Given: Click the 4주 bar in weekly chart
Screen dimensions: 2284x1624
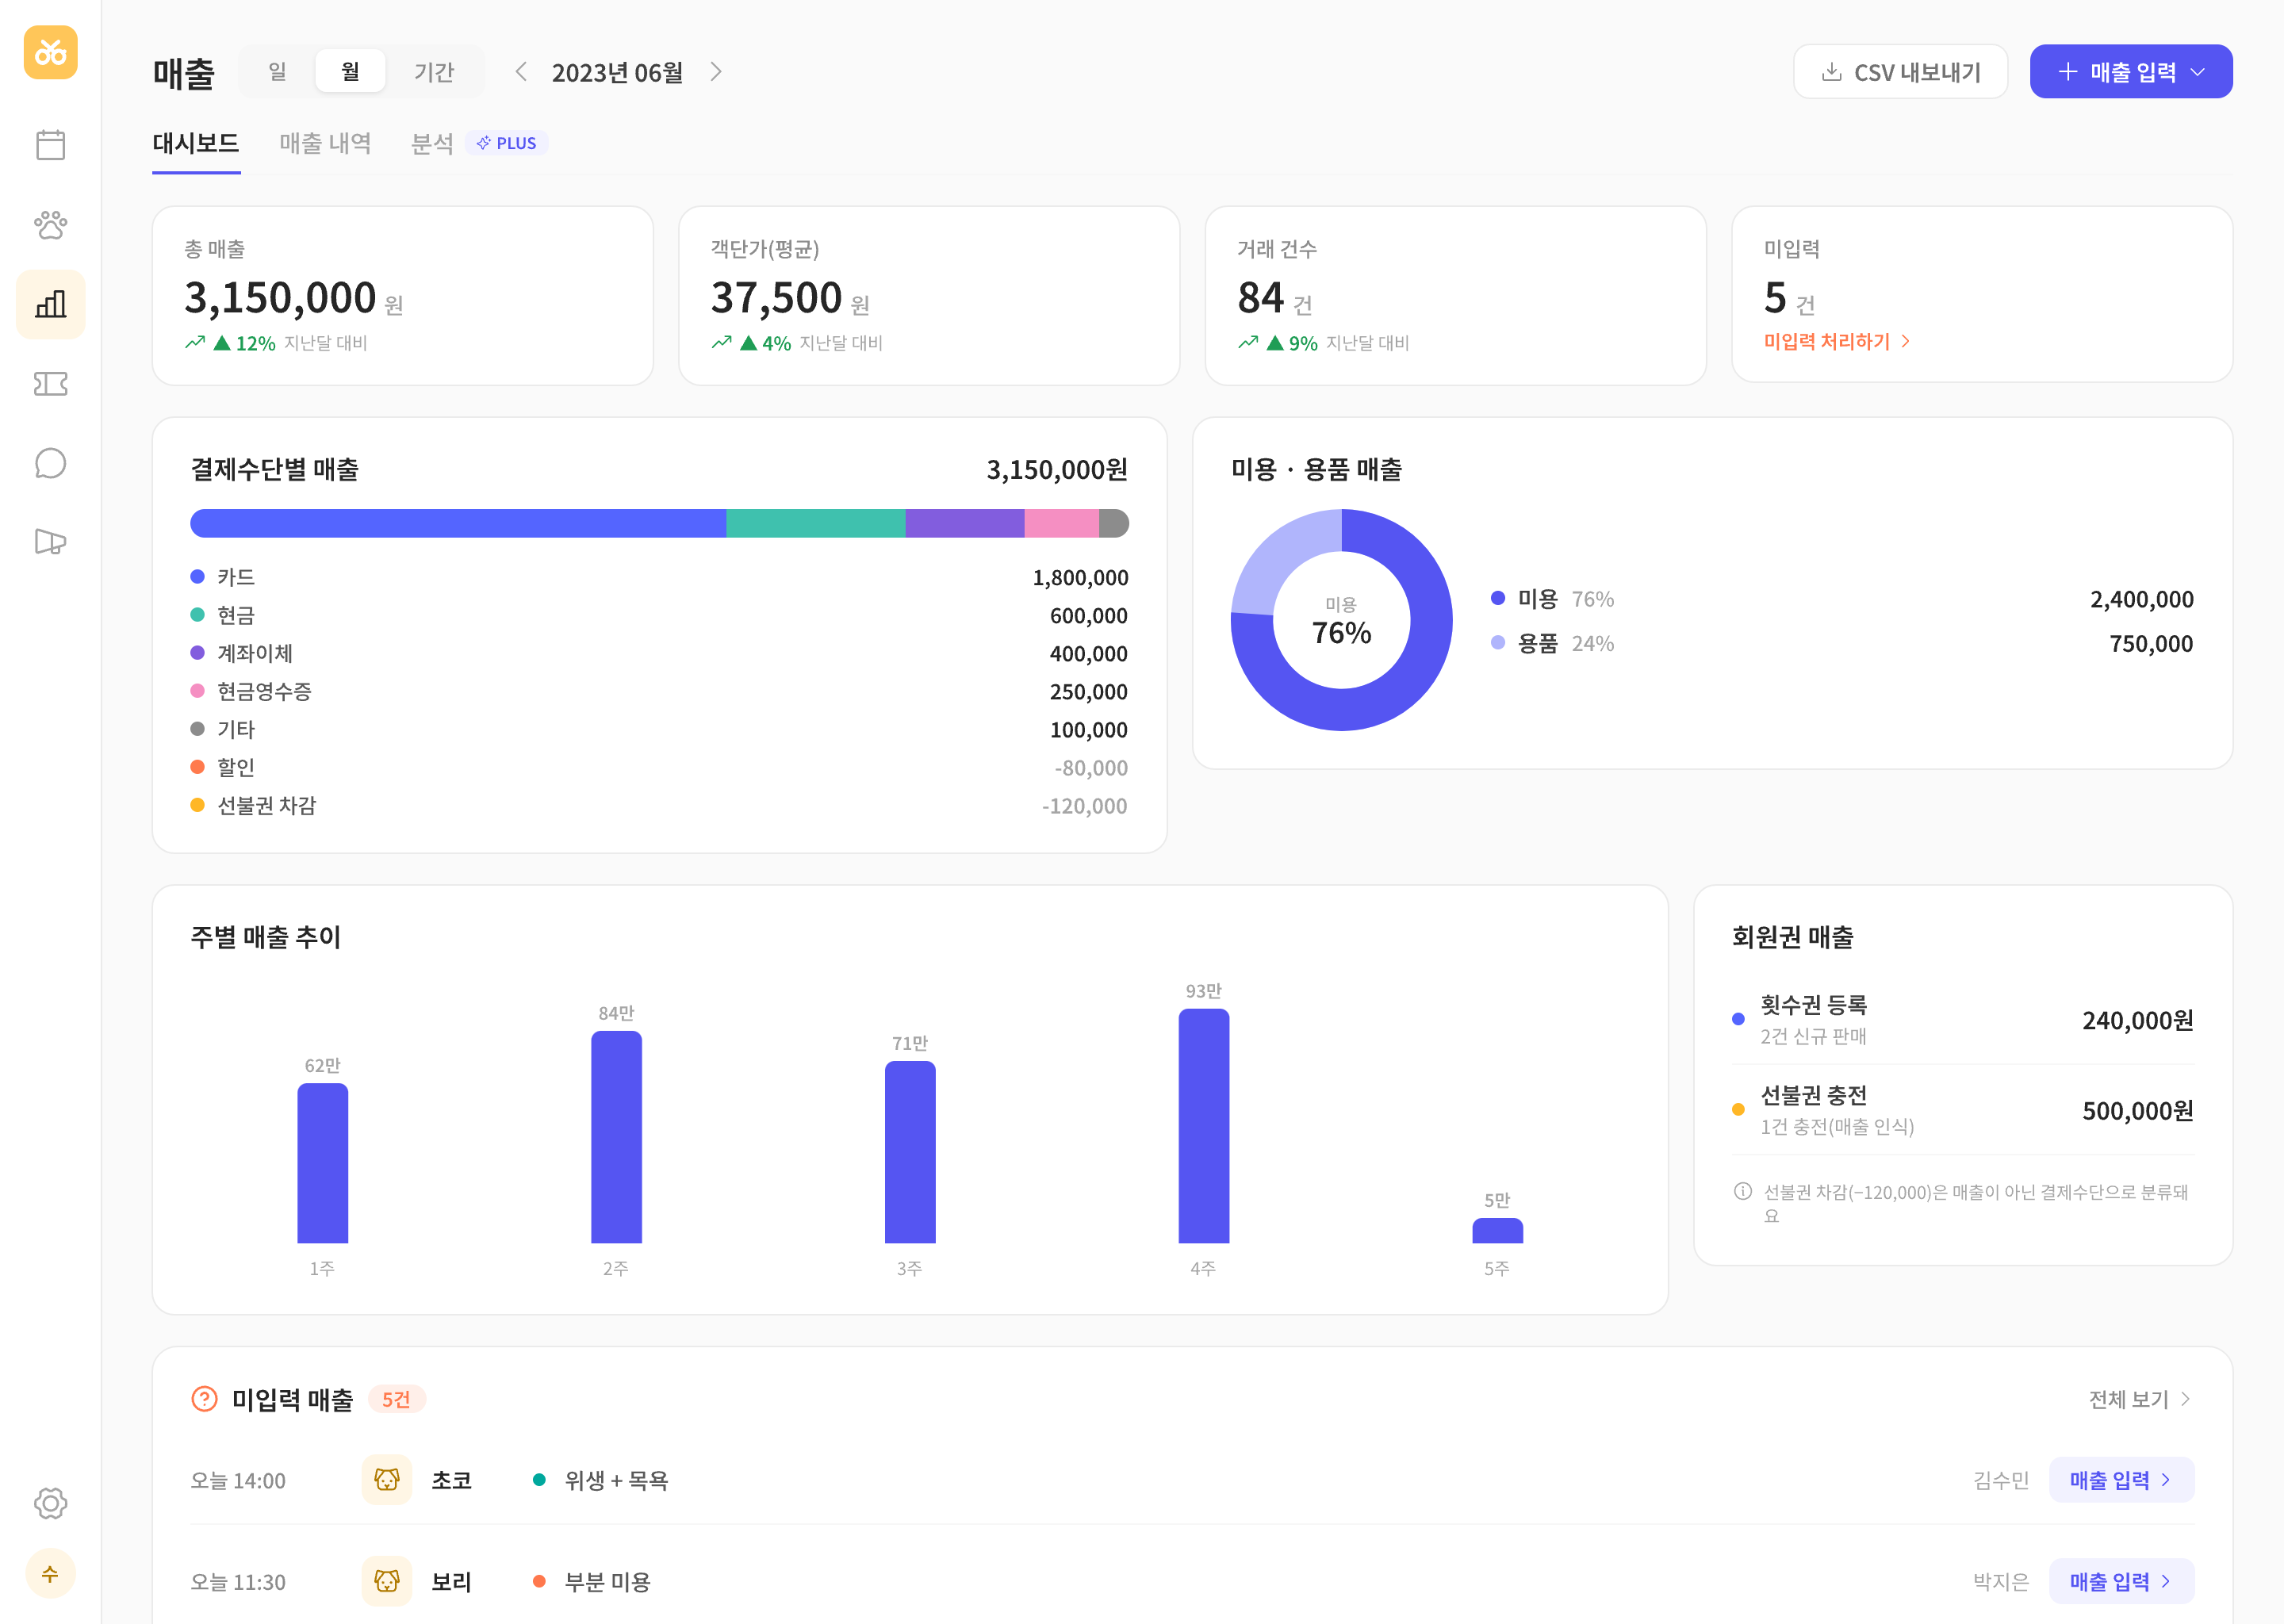Looking at the screenshot, I should point(1203,1125).
